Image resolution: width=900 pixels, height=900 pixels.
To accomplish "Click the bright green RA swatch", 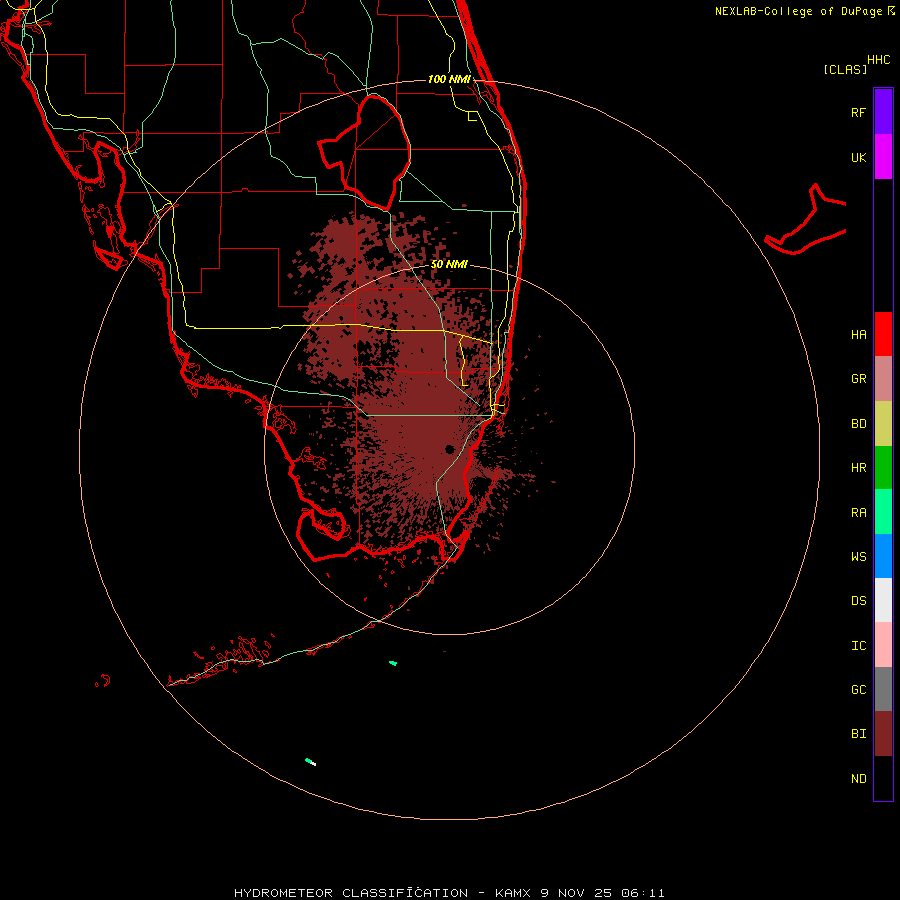I will tap(883, 512).
